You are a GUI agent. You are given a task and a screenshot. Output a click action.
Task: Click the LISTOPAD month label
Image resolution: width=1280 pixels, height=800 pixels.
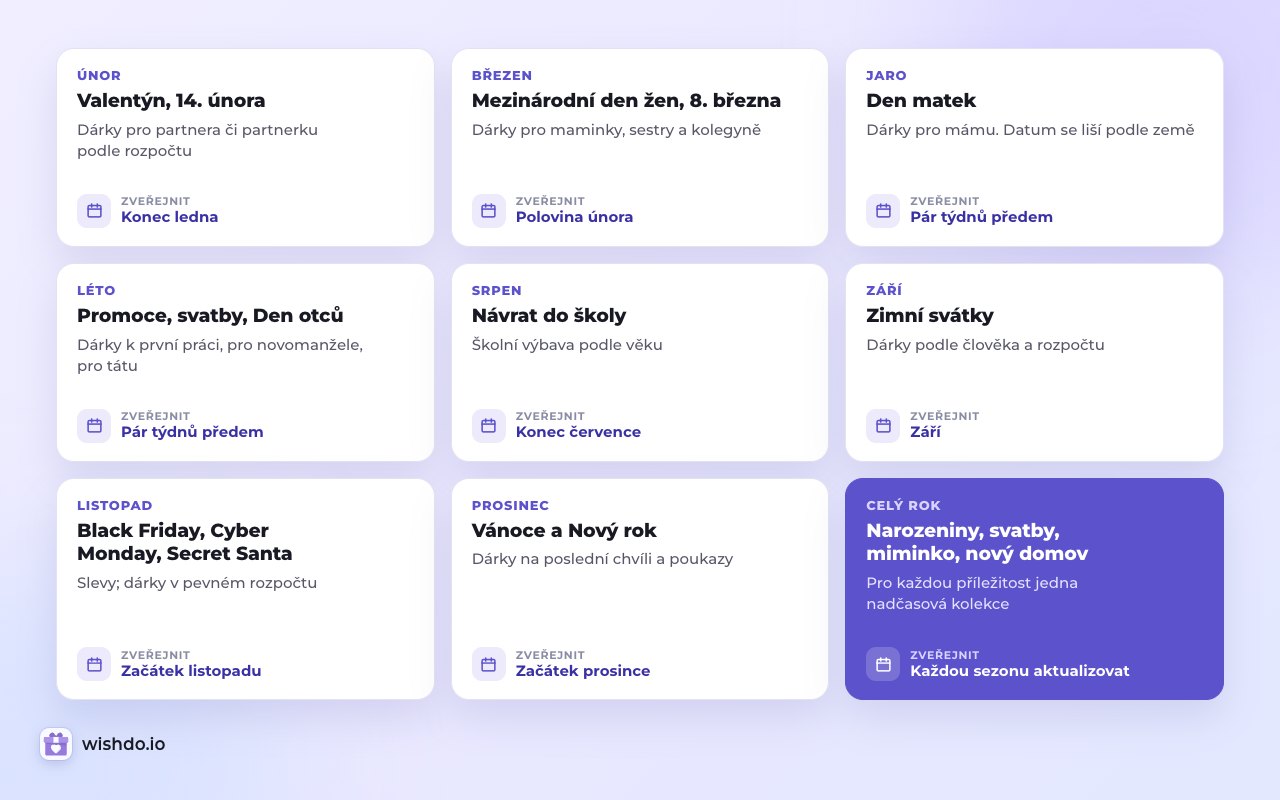pyautogui.click(x=115, y=506)
